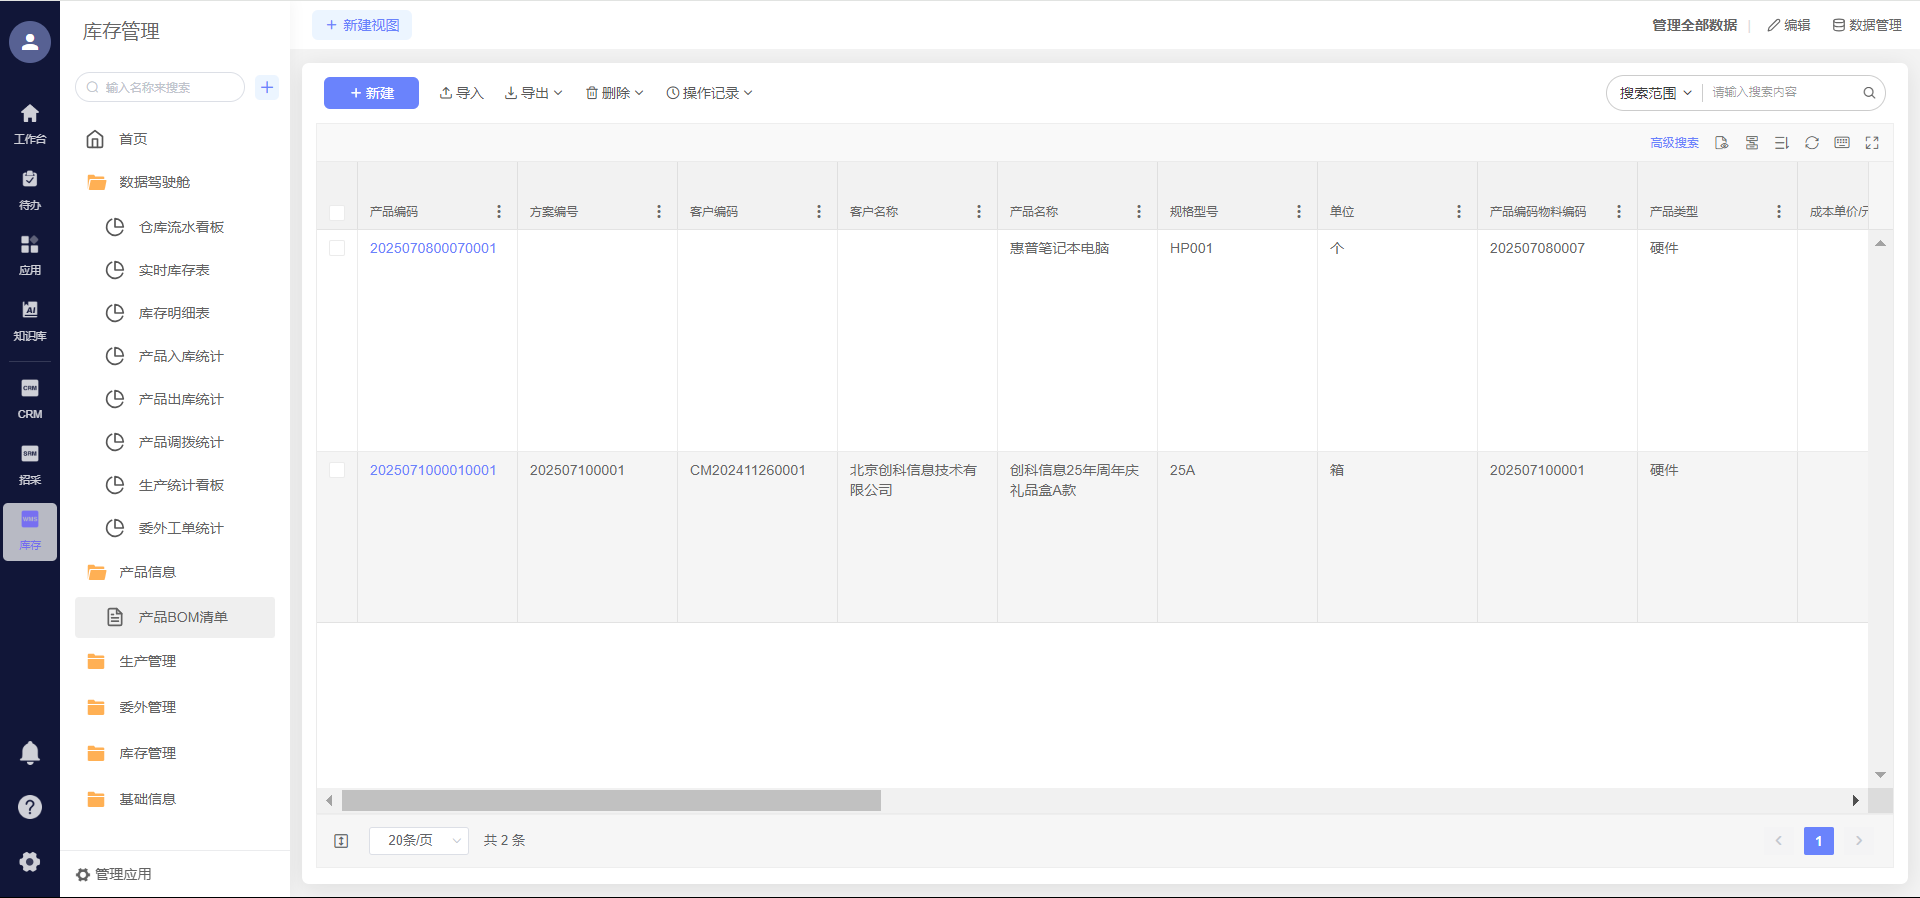
Task: Click the horizontal scrollbar thumb under table
Action: 611,801
